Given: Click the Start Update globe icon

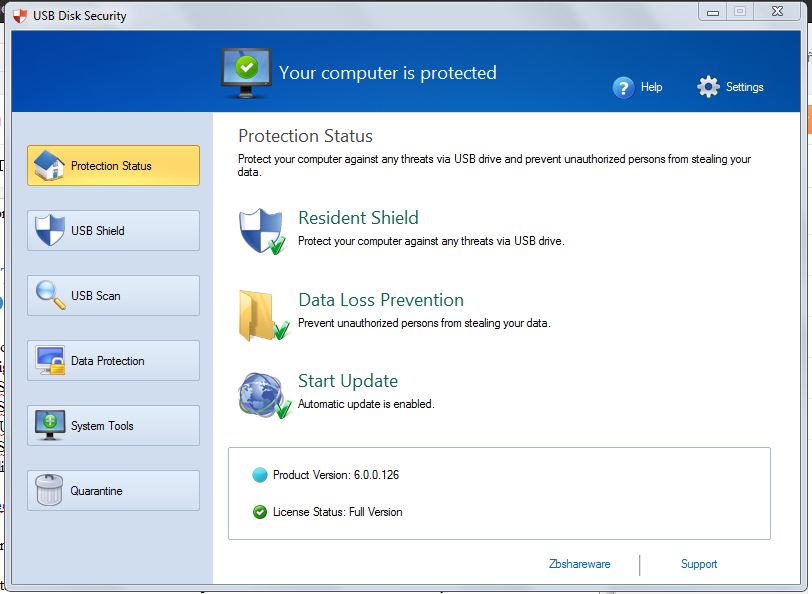Looking at the screenshot, I should click(265, 395).
